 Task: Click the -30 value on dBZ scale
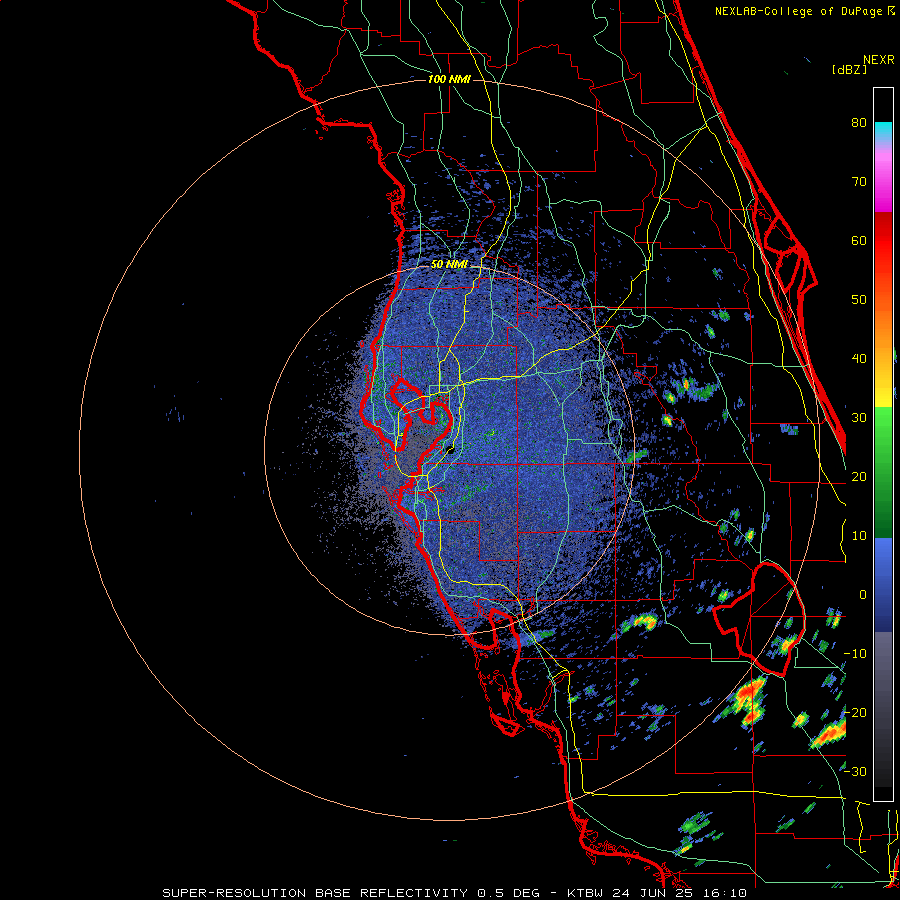point(855,771)
